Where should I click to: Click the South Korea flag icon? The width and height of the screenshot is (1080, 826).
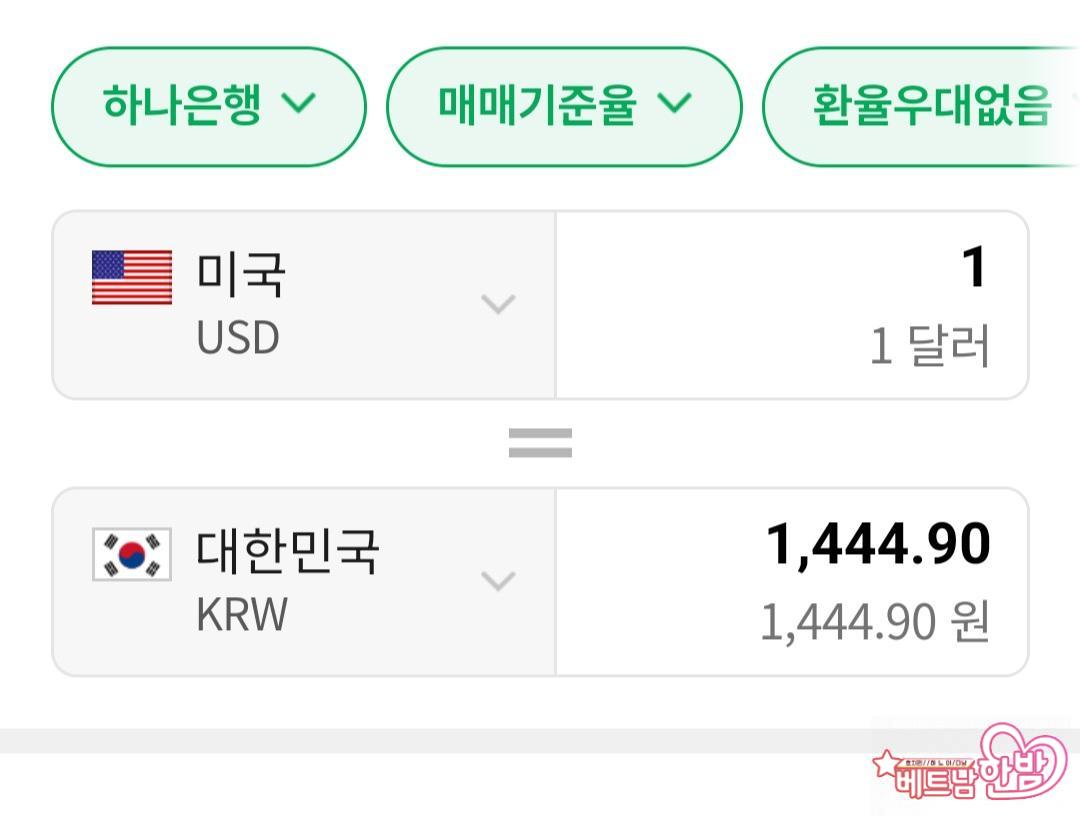tap(132, 554)
